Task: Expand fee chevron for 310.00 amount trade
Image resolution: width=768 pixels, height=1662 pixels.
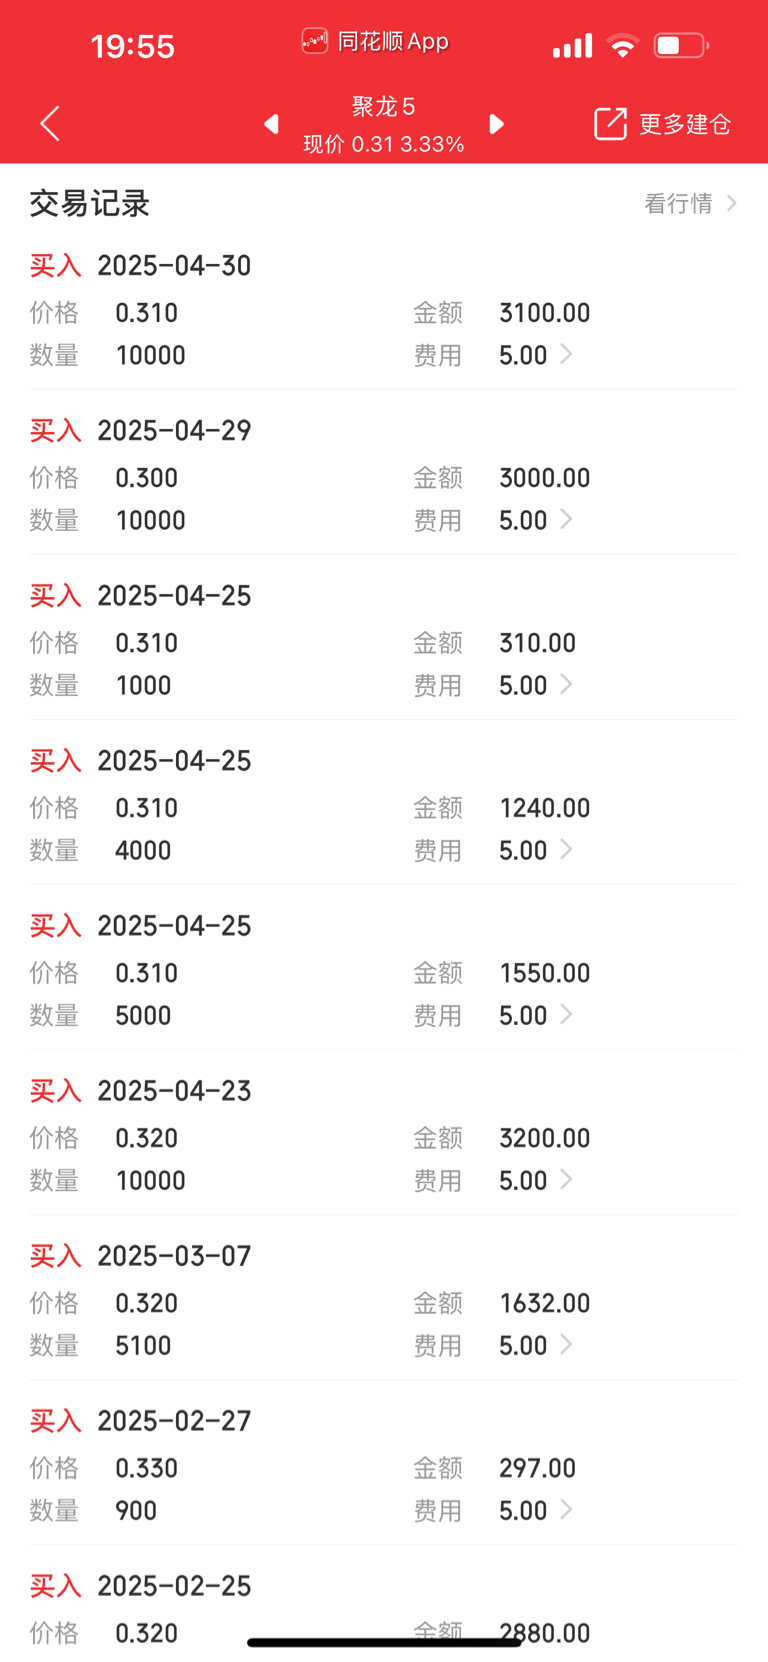Action: (x=566, y=684)
